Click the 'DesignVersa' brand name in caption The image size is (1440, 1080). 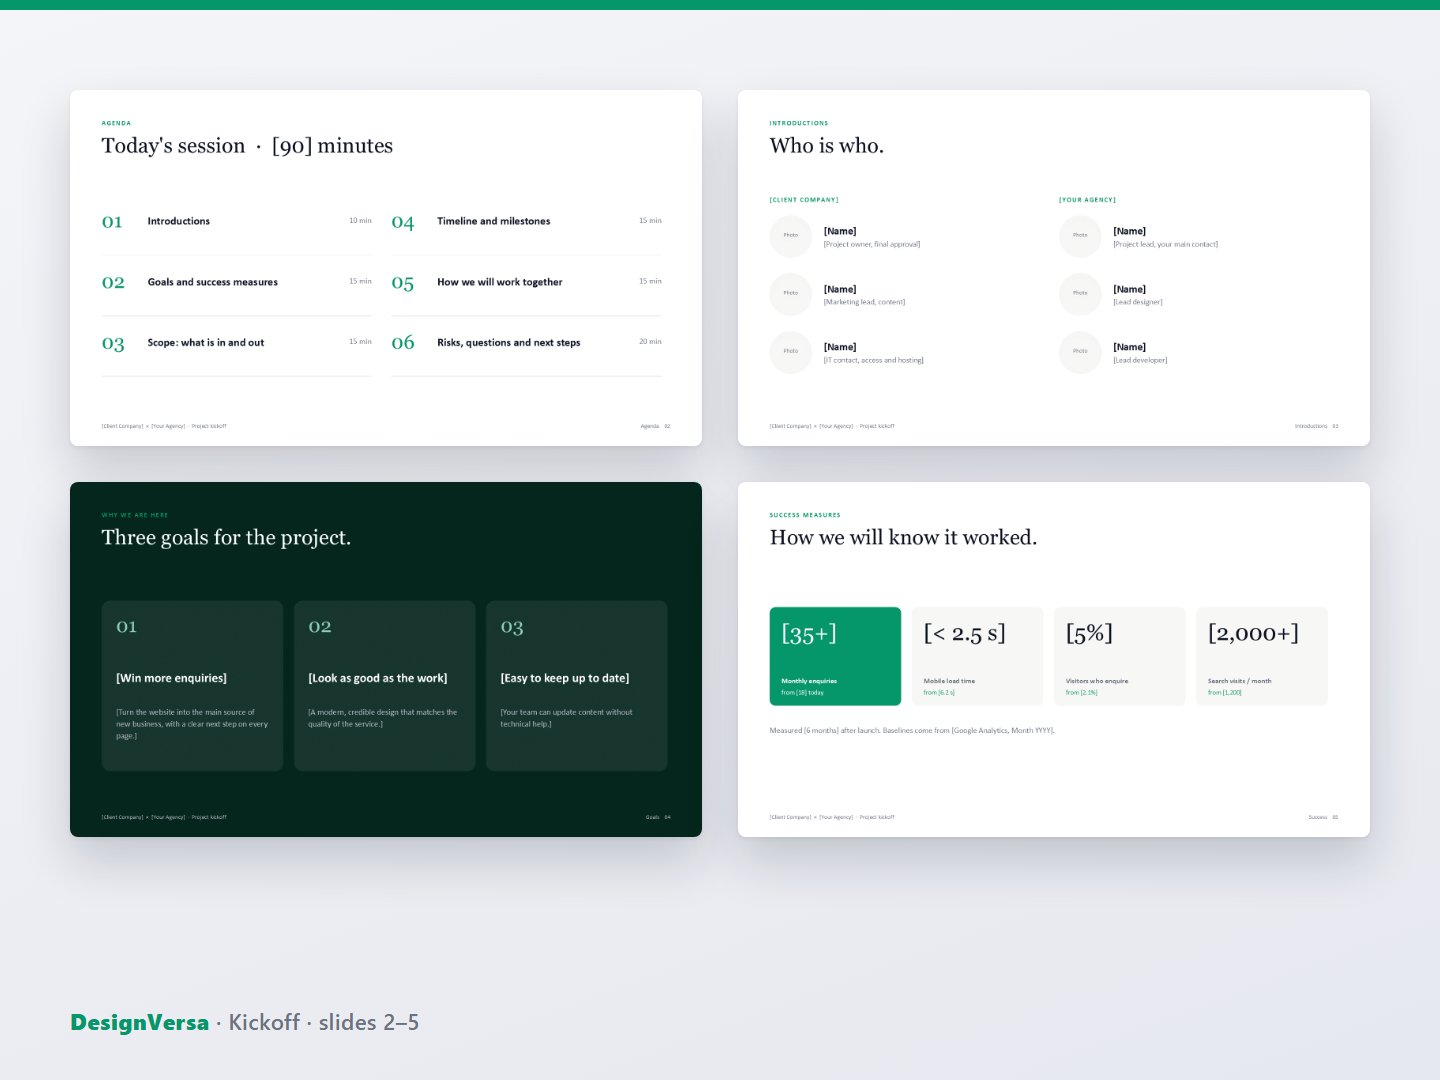point(139,1023)
